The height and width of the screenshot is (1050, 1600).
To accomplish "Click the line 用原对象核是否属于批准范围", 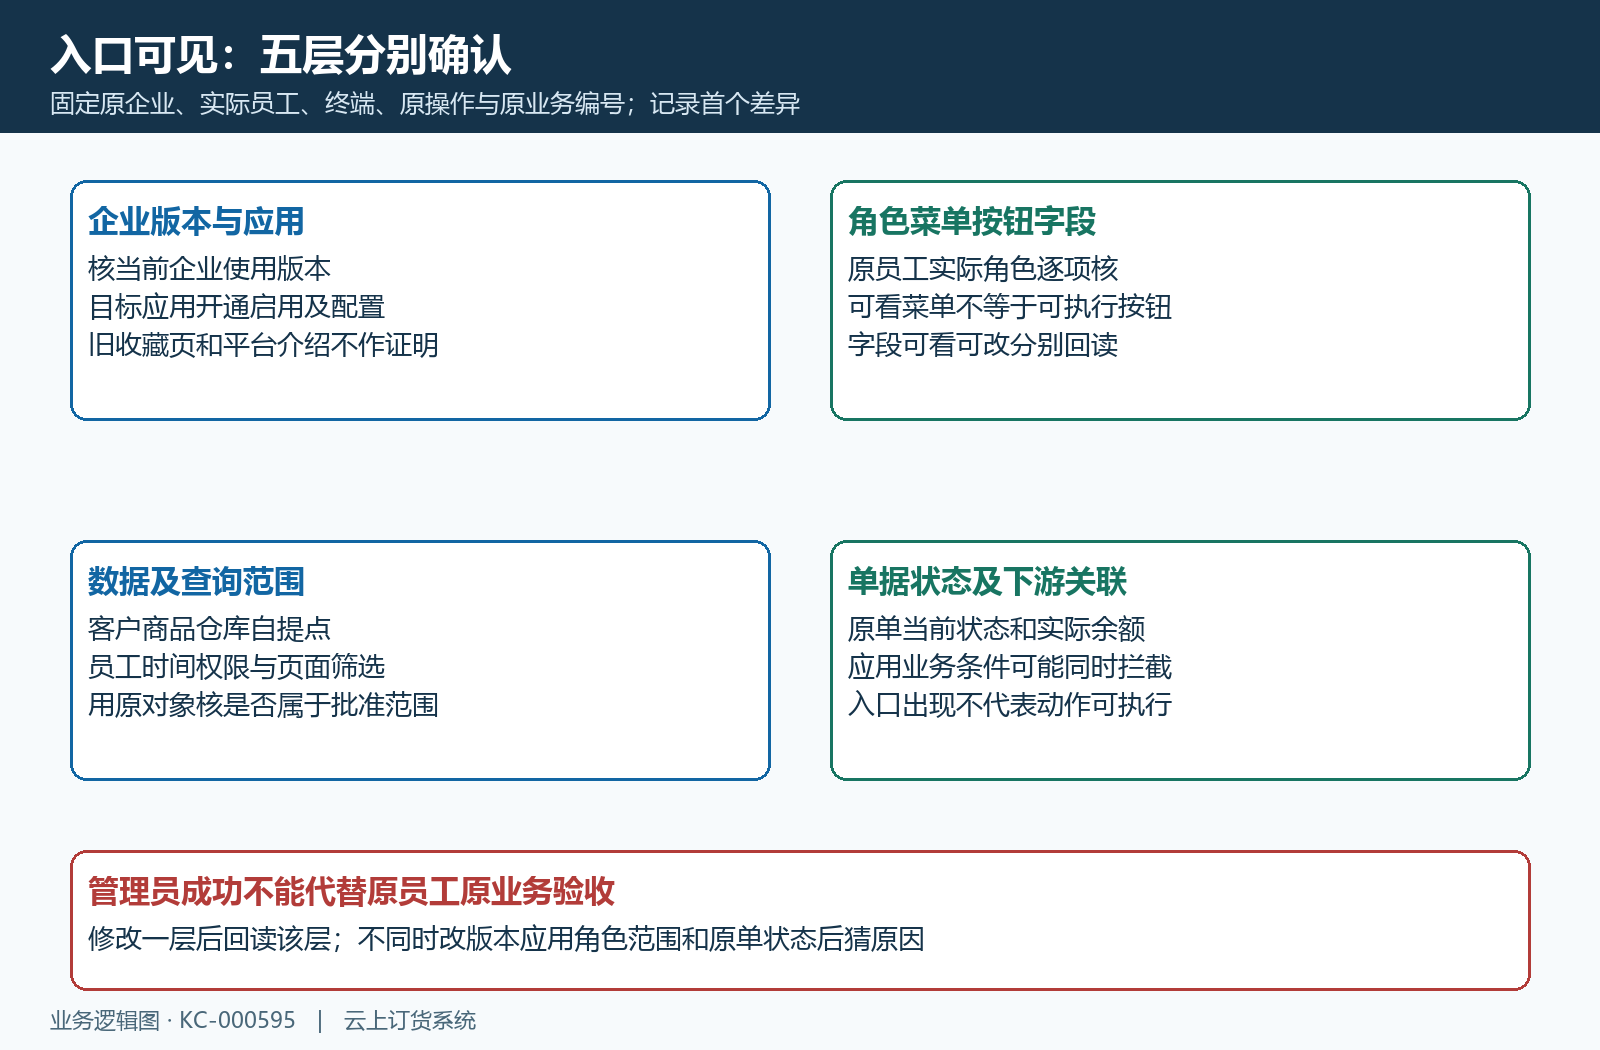I will [263, 704].
